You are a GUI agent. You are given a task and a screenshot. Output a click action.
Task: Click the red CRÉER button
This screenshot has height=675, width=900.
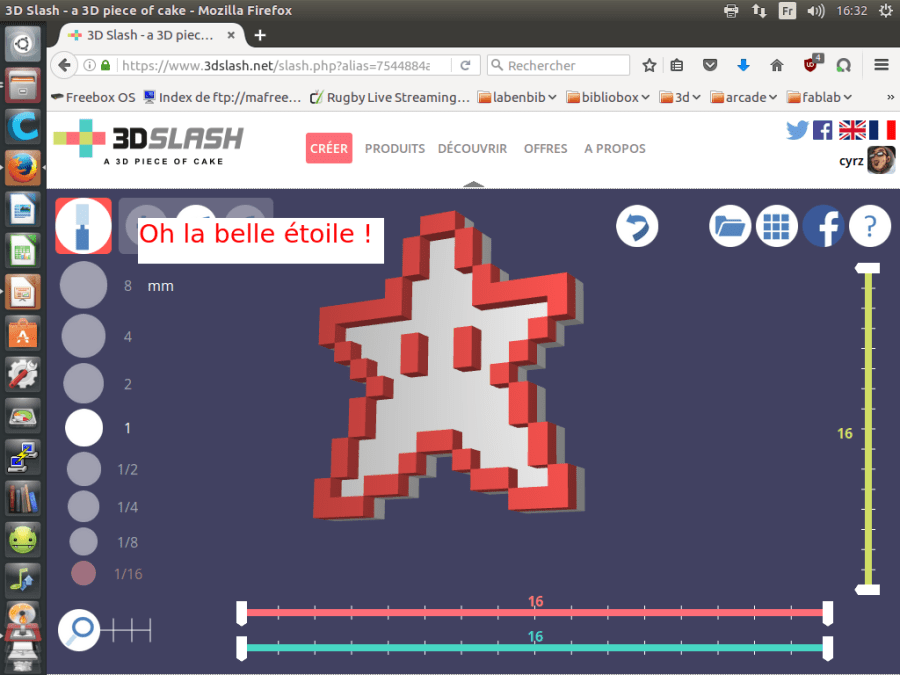coord(329,148)
